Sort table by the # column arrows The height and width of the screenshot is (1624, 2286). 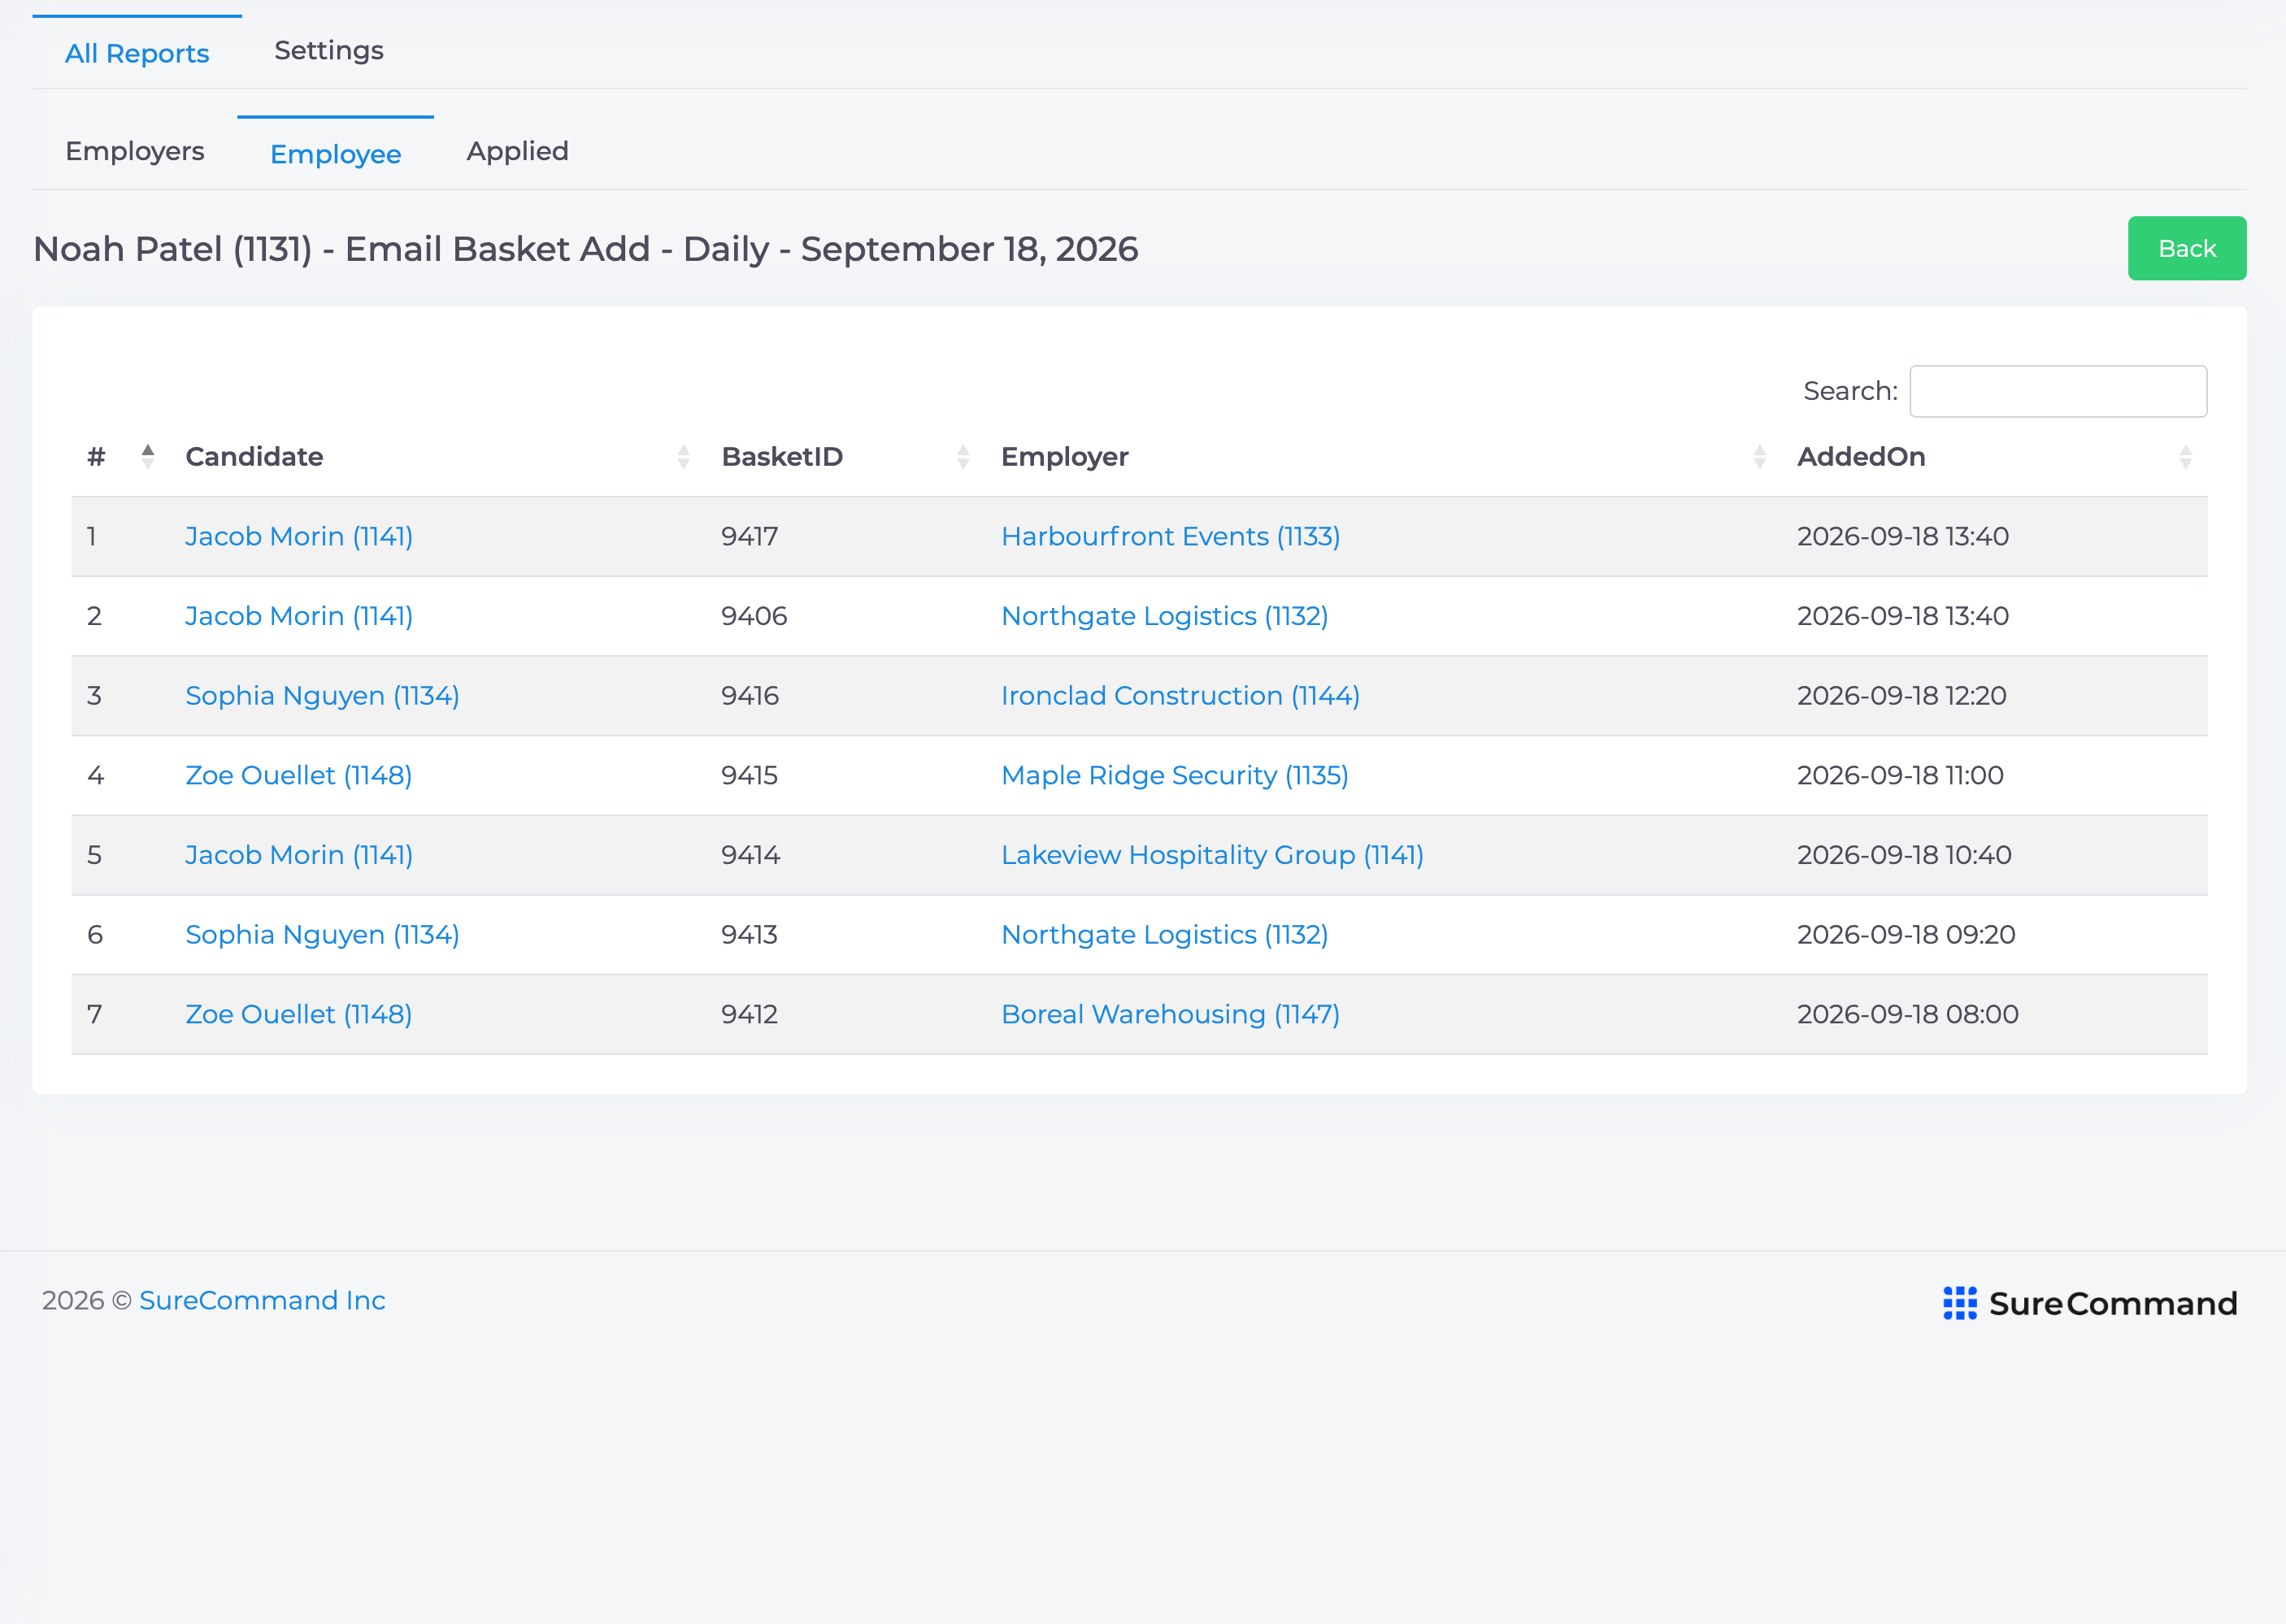coord(148,456)
